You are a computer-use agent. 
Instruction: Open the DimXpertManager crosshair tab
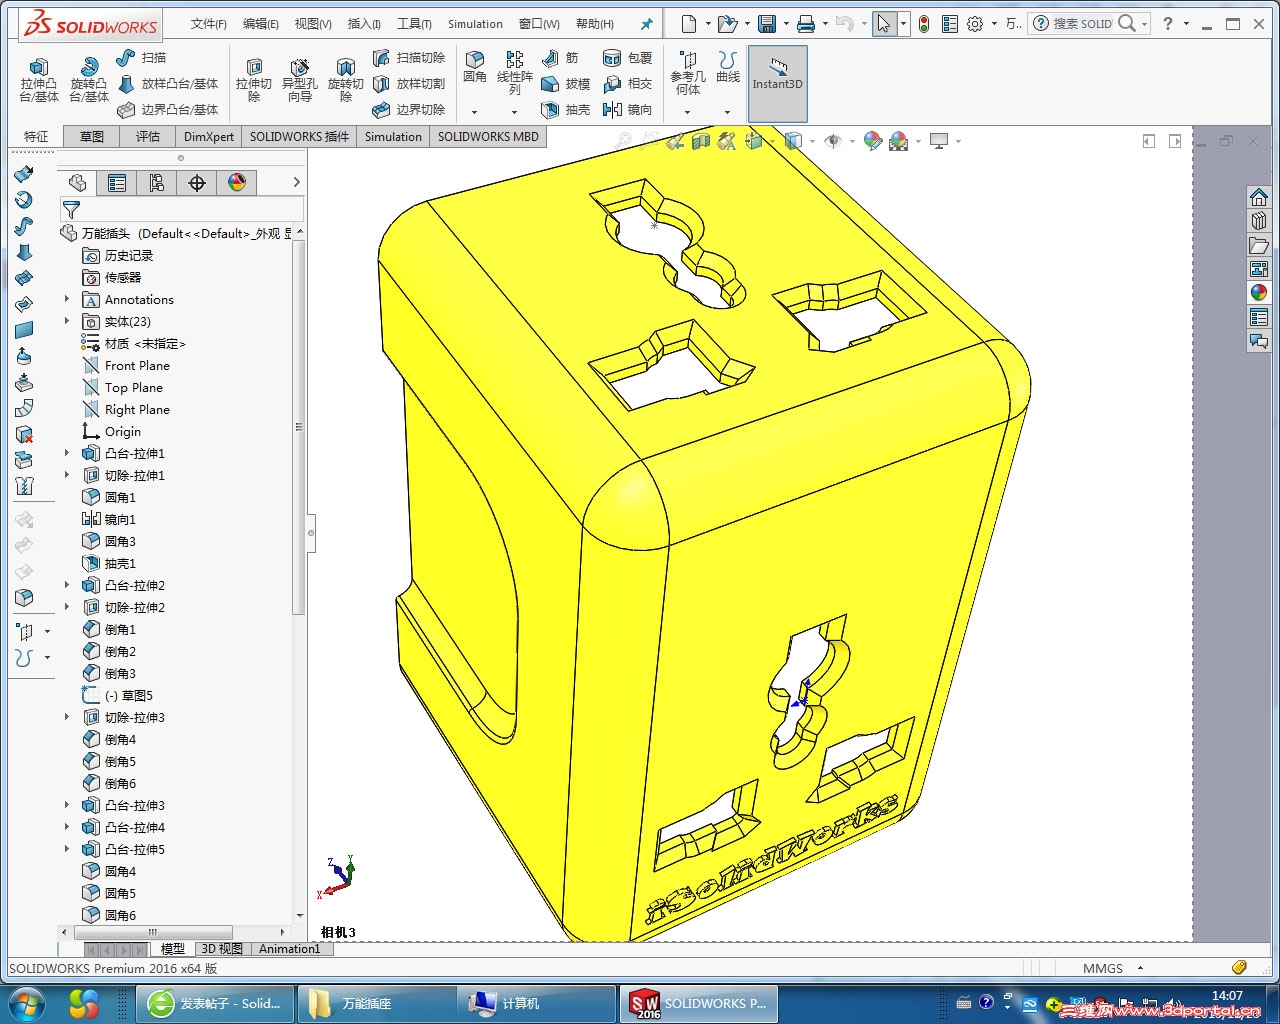(197, 183)
